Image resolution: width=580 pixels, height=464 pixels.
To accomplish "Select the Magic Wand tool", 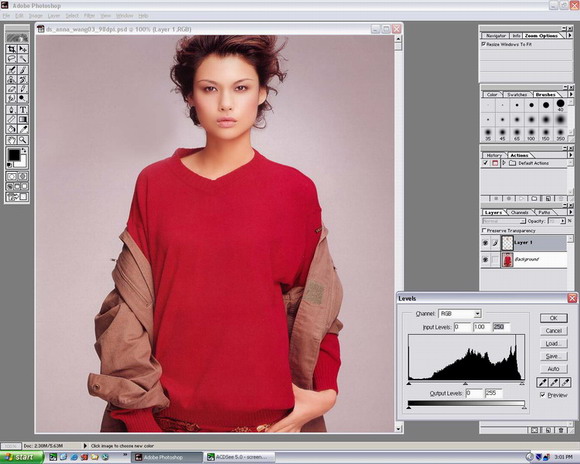I will pos(23,58).
